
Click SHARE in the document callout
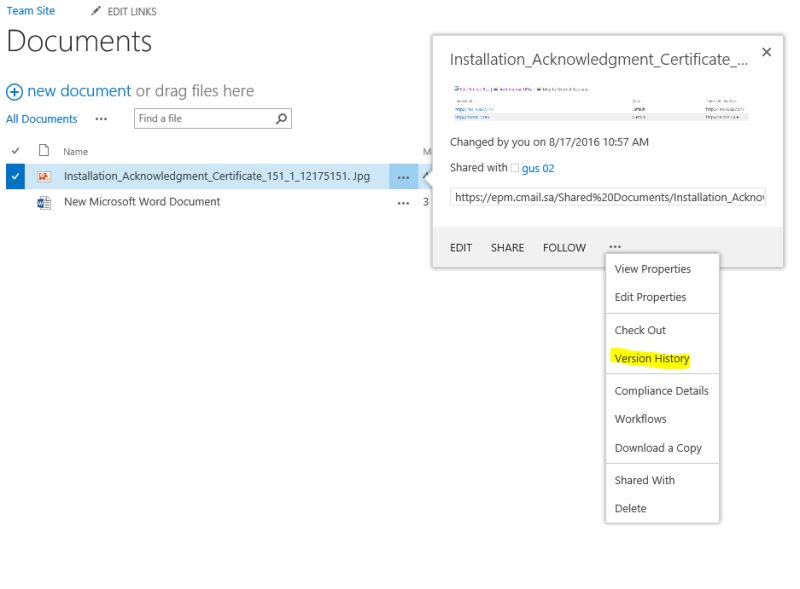(507, 247)
